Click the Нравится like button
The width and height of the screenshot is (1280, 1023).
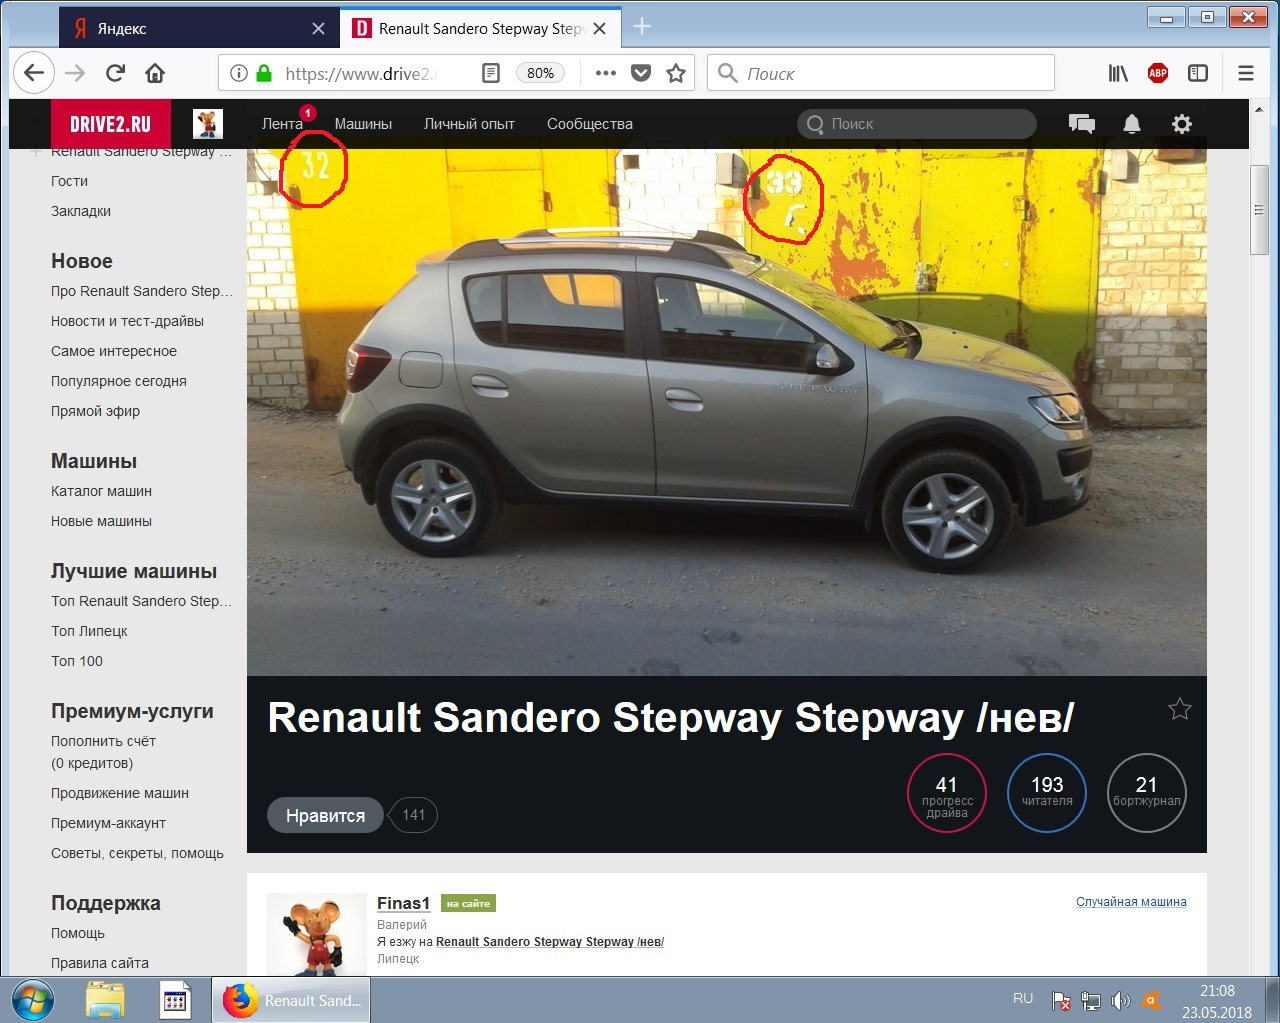click(x=325, y=815)
